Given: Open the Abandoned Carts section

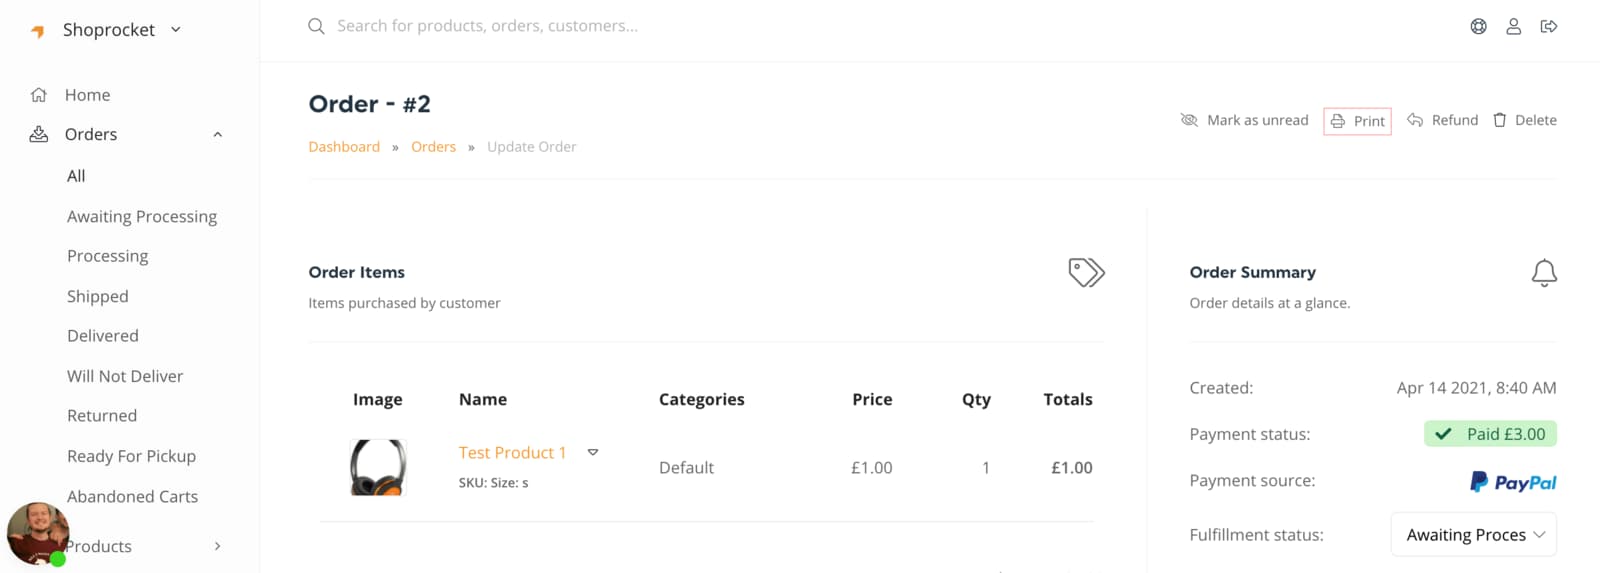Looking at the screenshot, I should click(x=132, y=496).
